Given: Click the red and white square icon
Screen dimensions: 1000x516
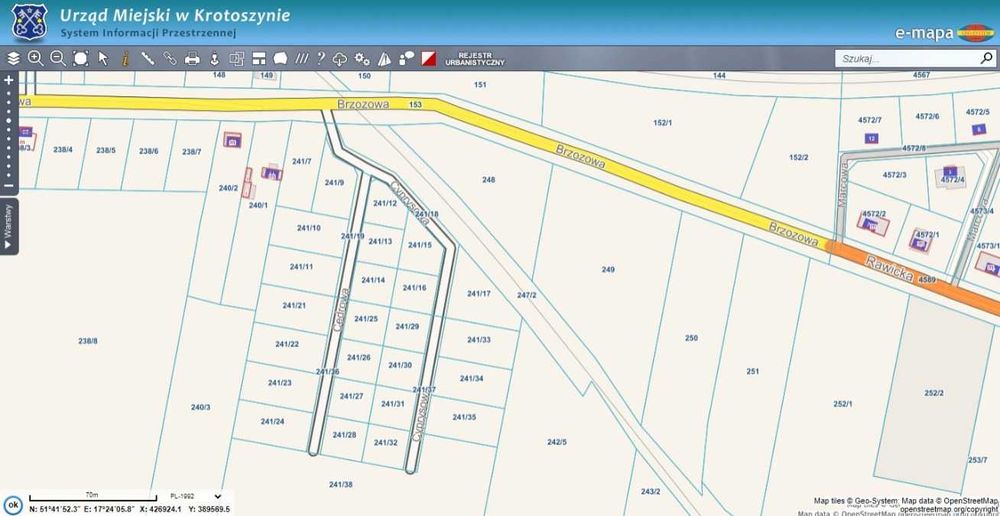Looking at the screenshot, I should coord(429,59).
